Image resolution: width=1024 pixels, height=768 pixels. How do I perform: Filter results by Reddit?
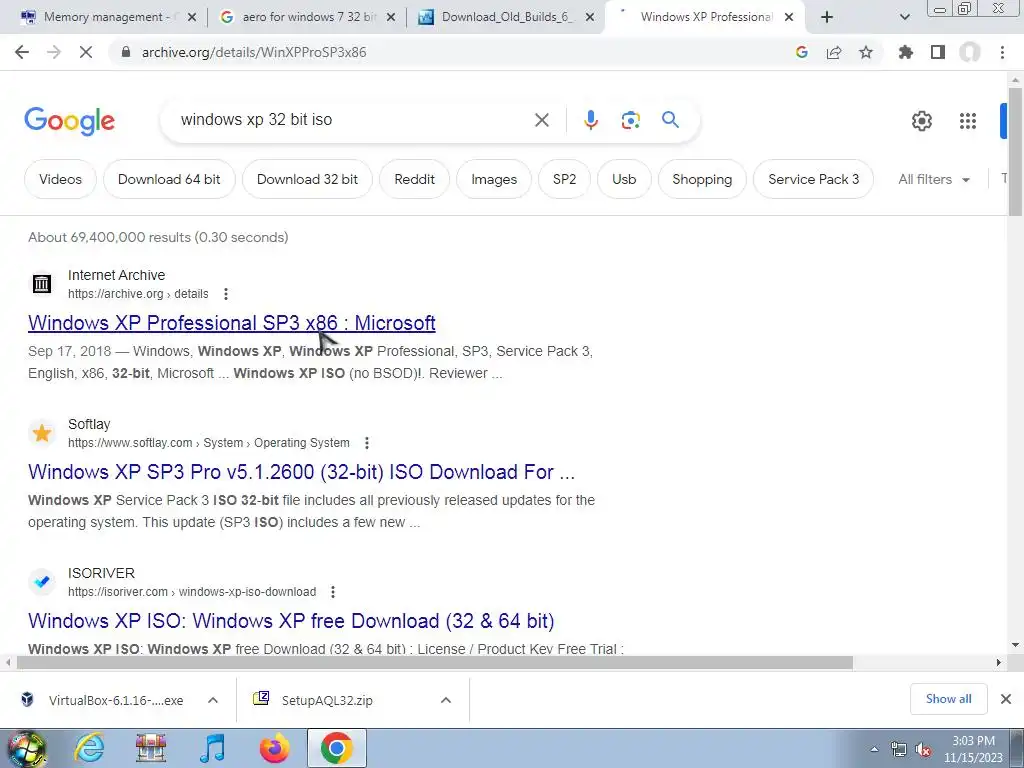tap(415, 179)
